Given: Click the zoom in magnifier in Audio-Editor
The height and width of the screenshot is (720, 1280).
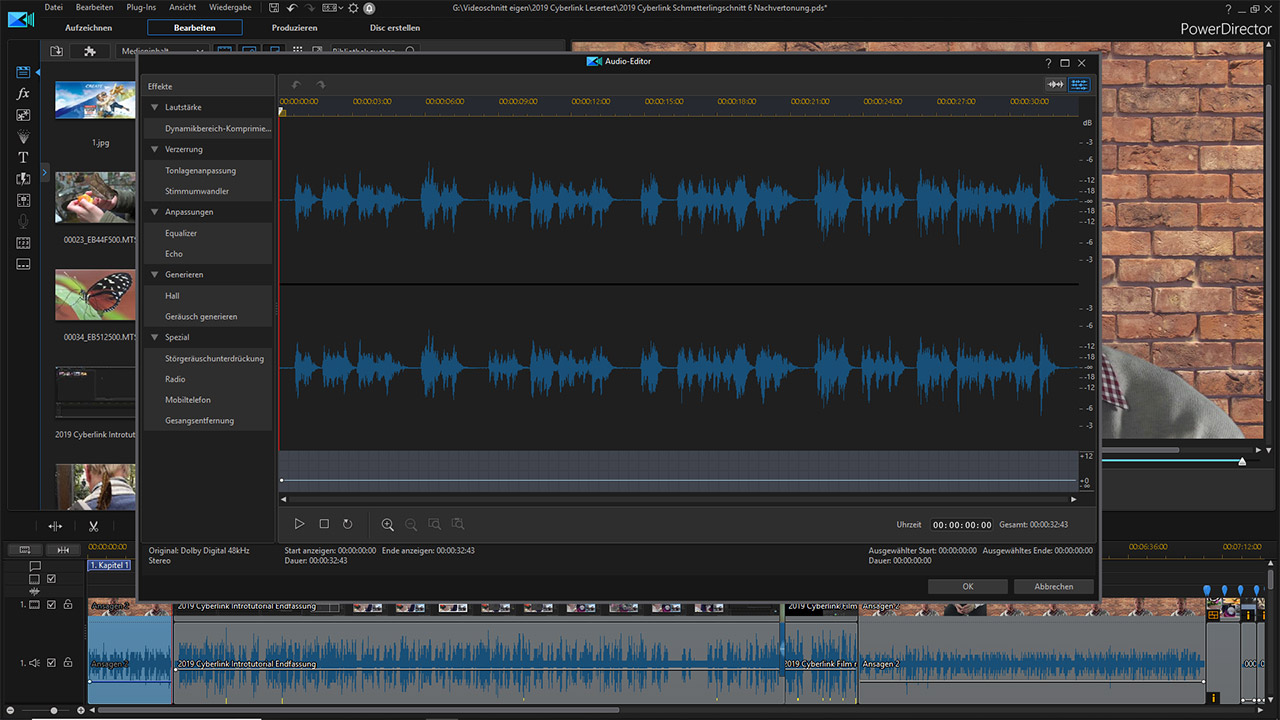Looking at the screenshot, I should (387, 524).
